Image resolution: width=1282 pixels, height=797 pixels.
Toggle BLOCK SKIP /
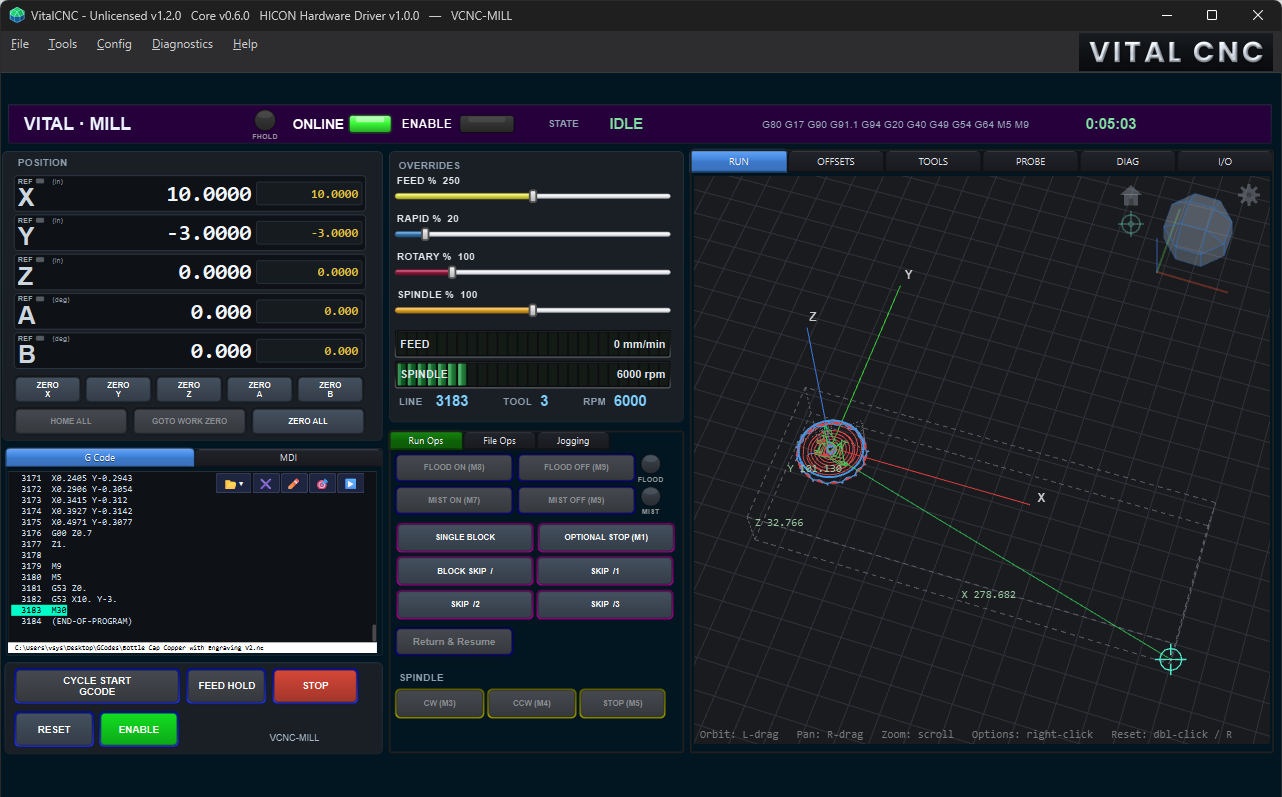tap(465, 571)
